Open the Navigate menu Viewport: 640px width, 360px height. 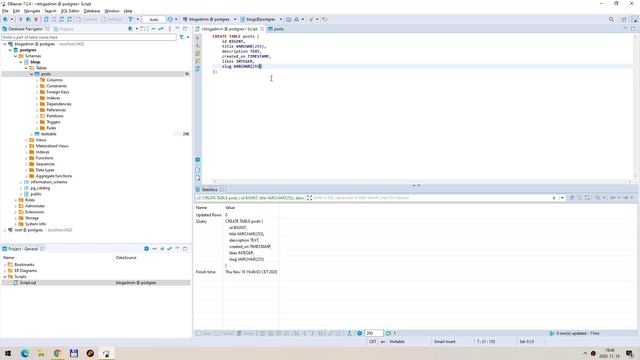tap(32, 11)
